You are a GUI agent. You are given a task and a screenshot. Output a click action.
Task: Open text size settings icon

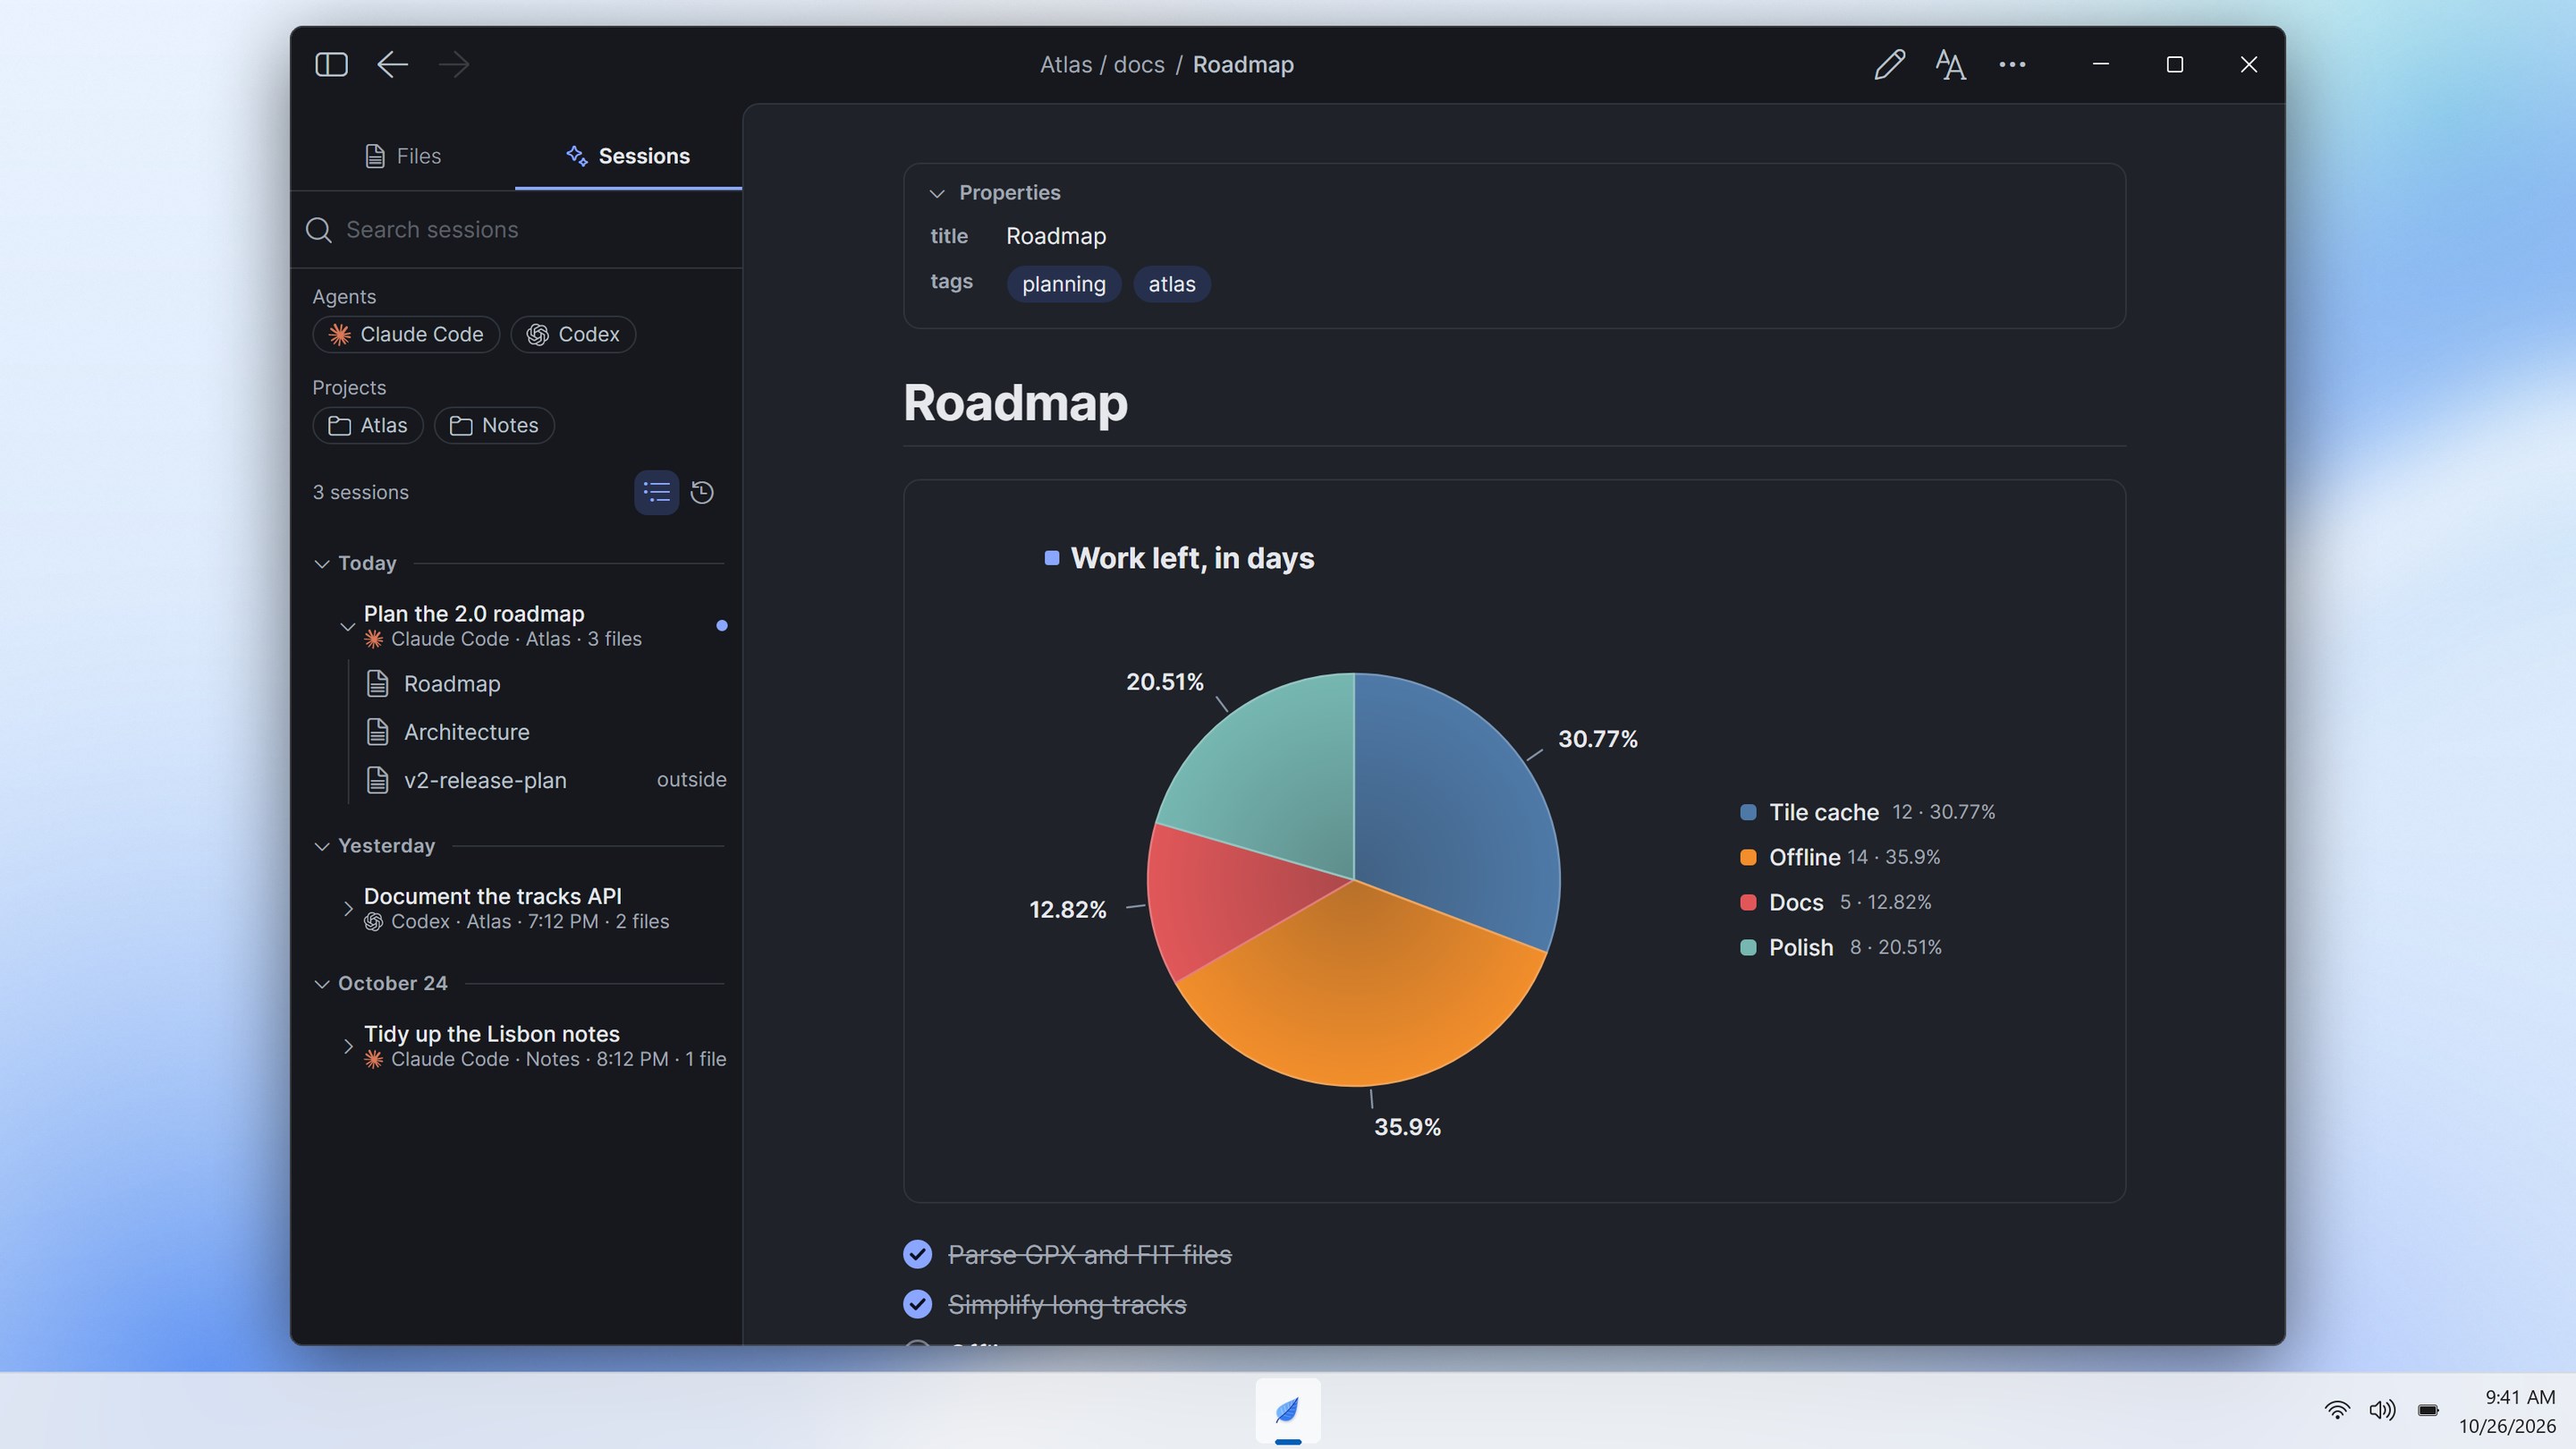coord(1950,65)
